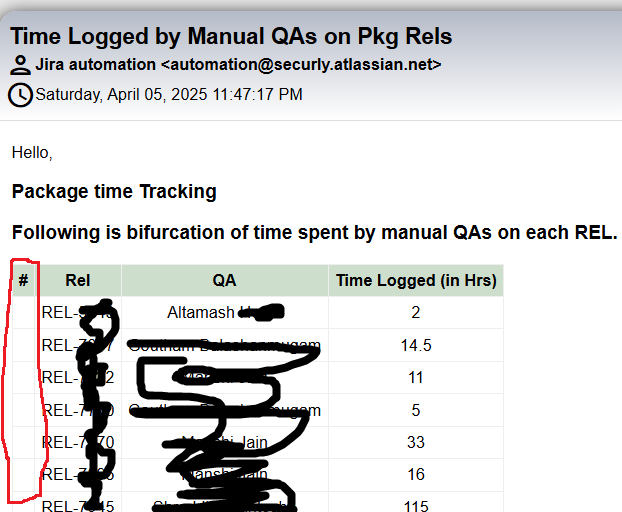Click the 115 hours cell
Screen dimensions: 622x512
416,504
